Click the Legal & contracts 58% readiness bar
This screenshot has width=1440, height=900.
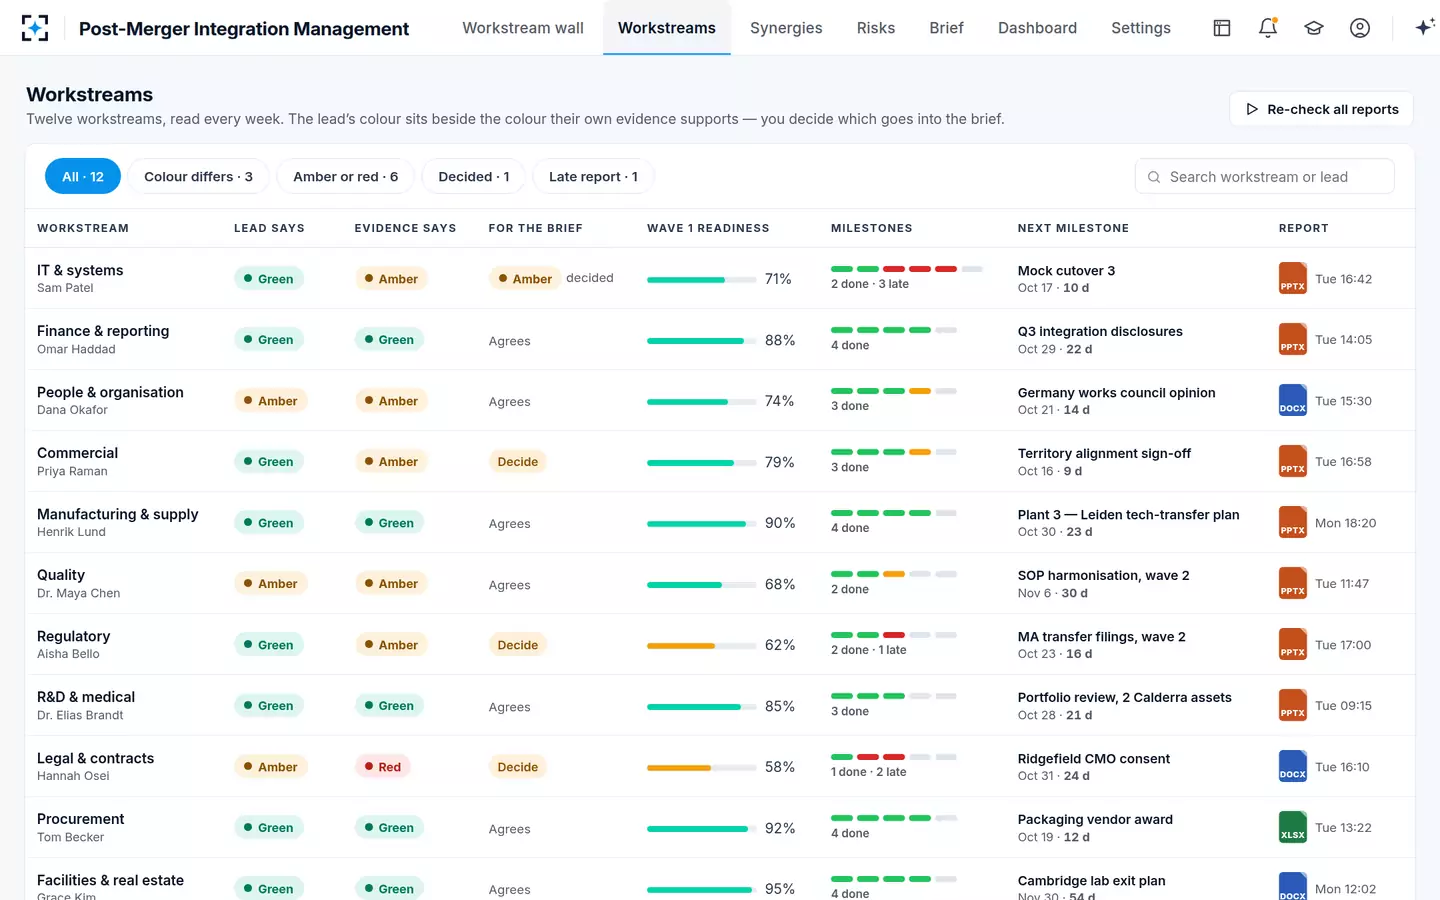click(701, 767)
